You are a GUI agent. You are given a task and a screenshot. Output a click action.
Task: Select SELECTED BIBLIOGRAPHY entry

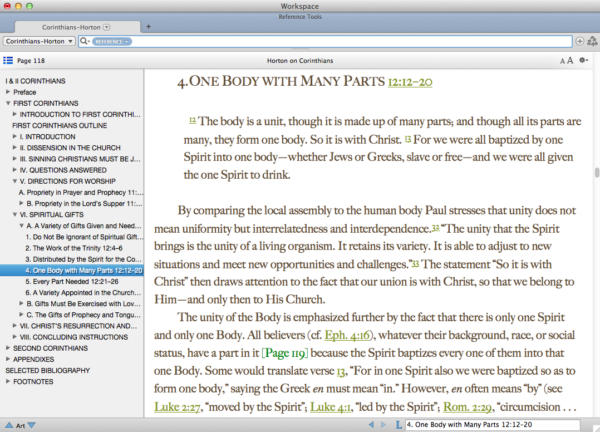(x=47, y=370)
